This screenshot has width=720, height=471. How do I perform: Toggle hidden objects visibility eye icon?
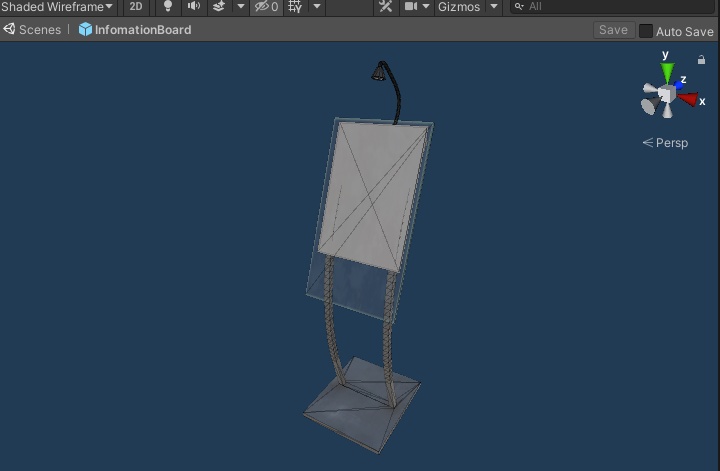(267, 7)
